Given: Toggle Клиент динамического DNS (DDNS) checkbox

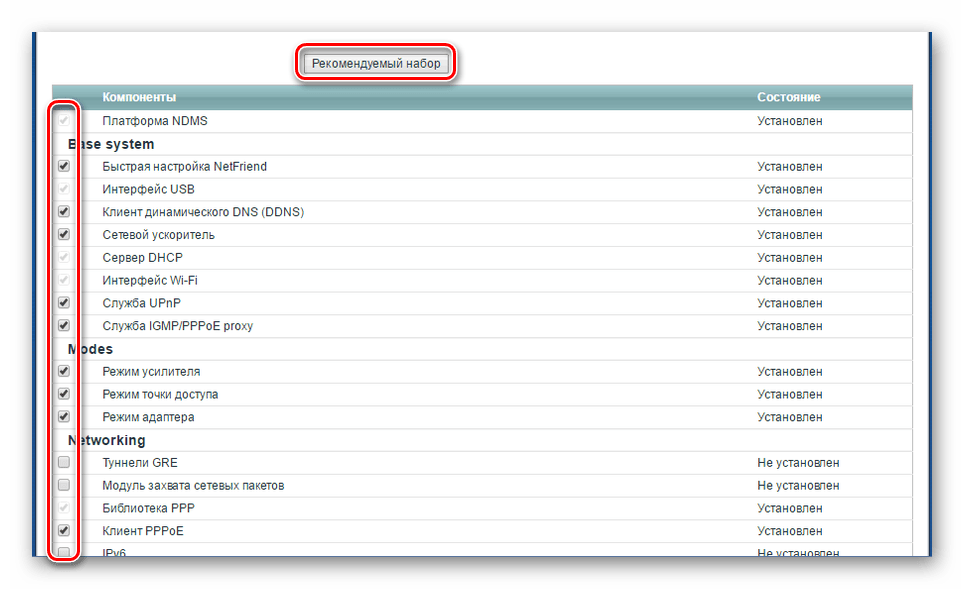Looking at the screenshot, I should click(64, 212).
